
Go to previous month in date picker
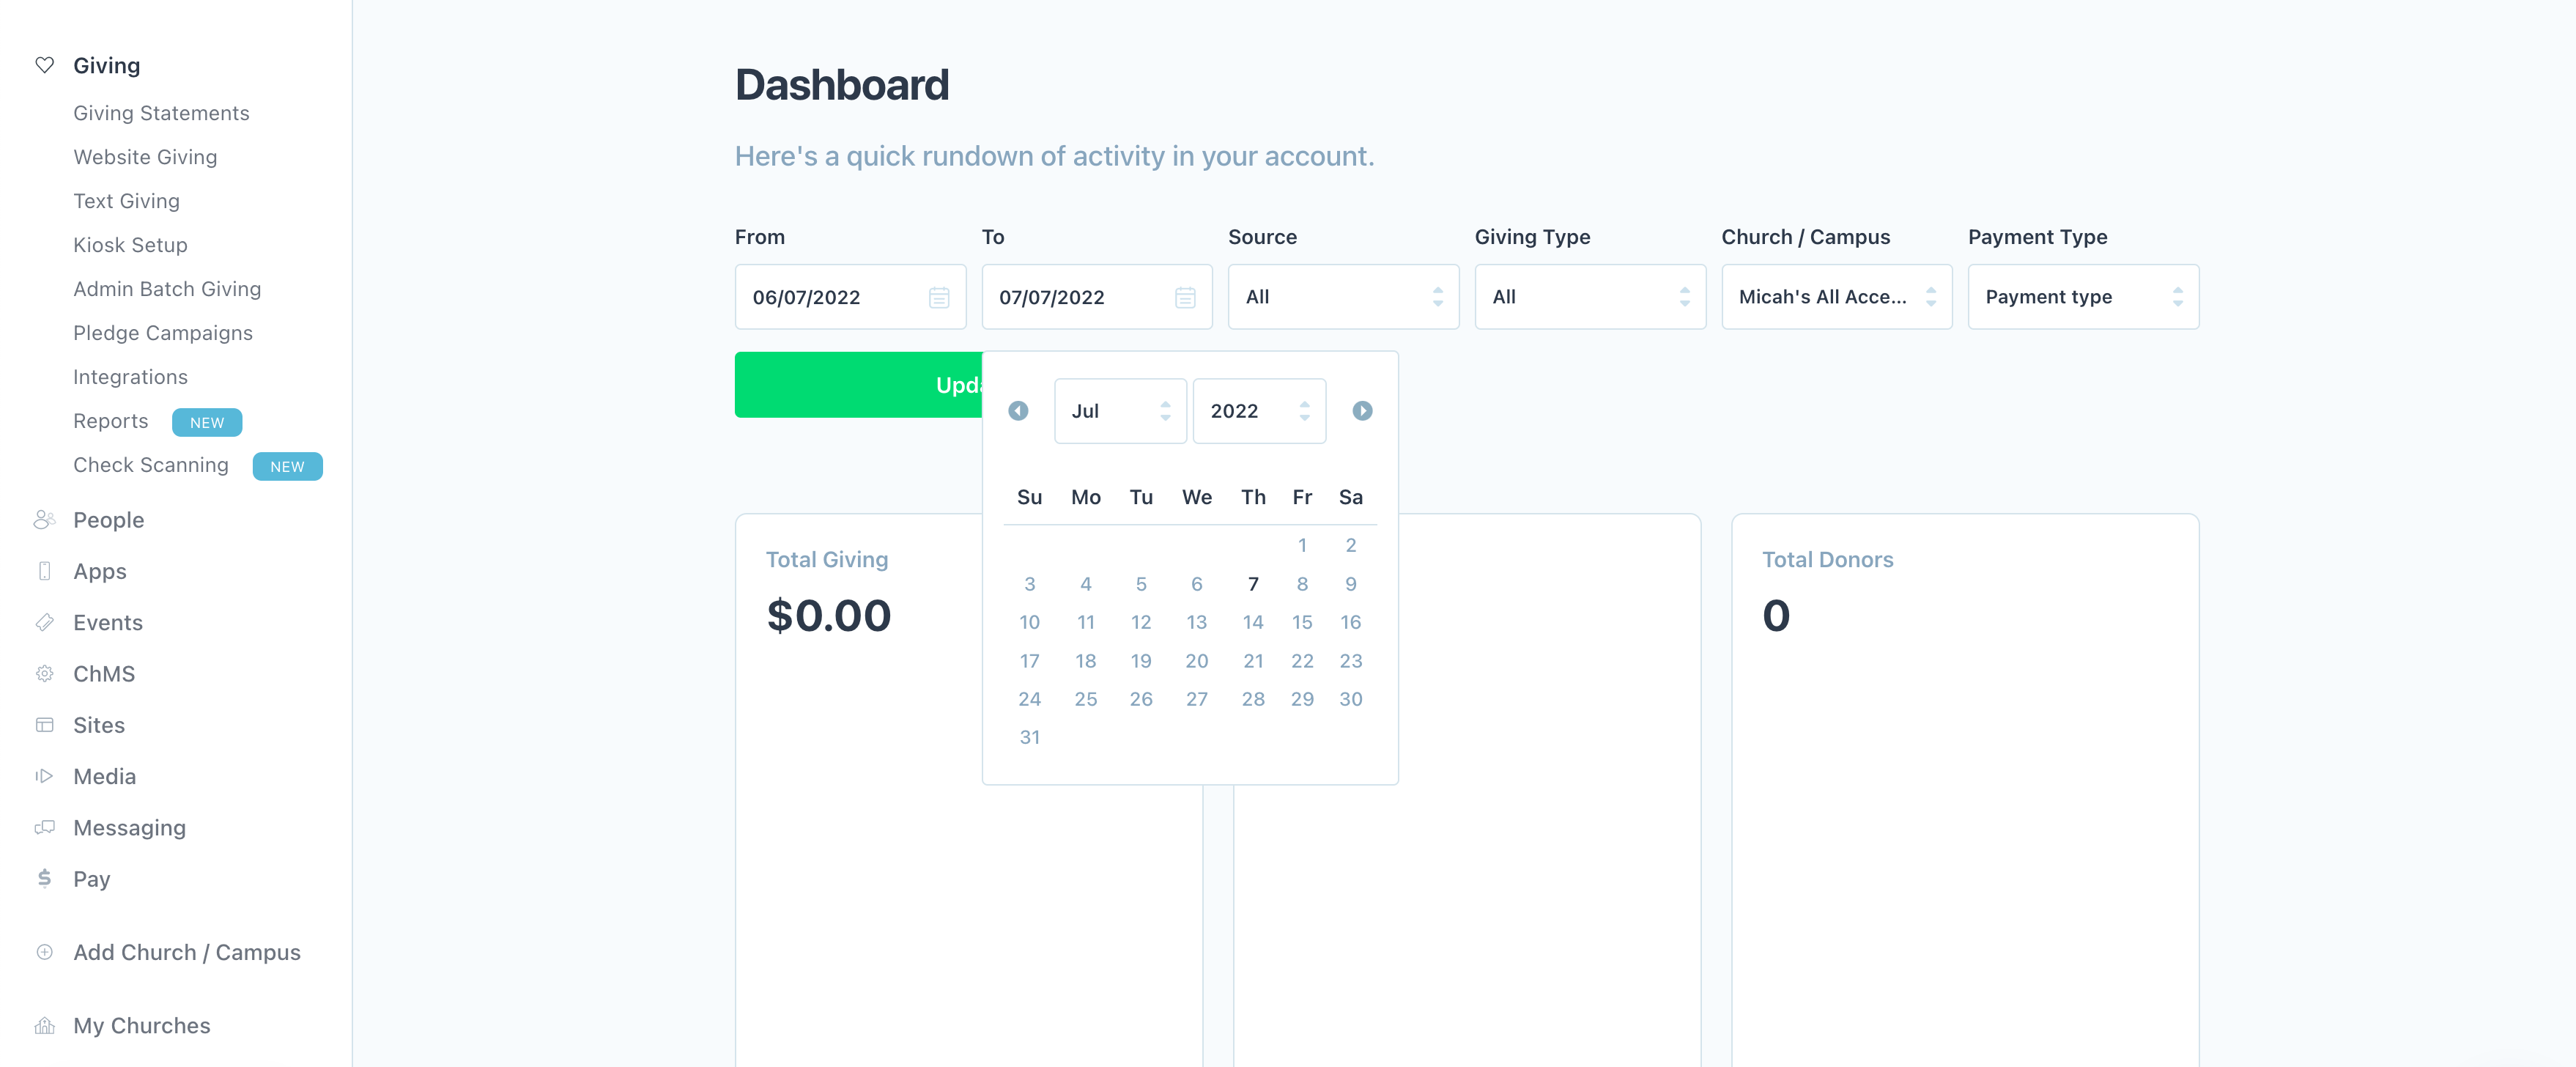click(x=1018, y=411)
